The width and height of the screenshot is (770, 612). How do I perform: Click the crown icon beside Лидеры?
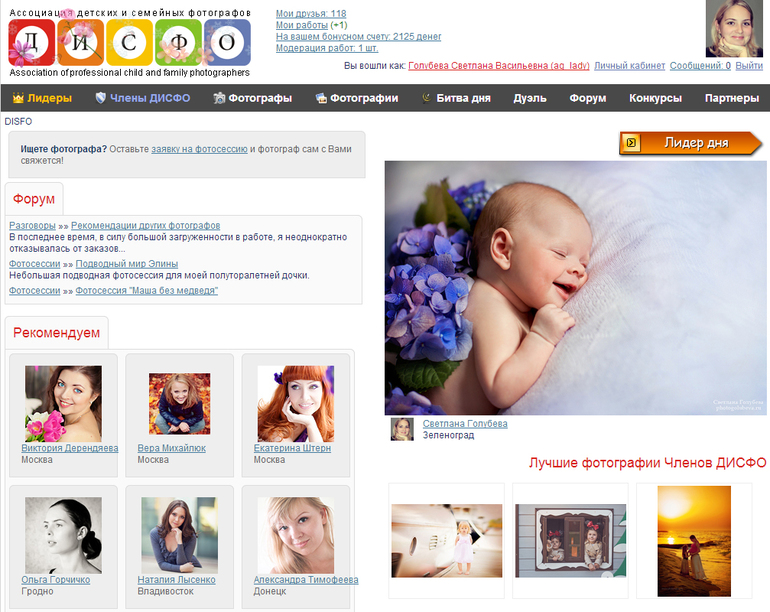pyautogui.click(x=18, y=98)
